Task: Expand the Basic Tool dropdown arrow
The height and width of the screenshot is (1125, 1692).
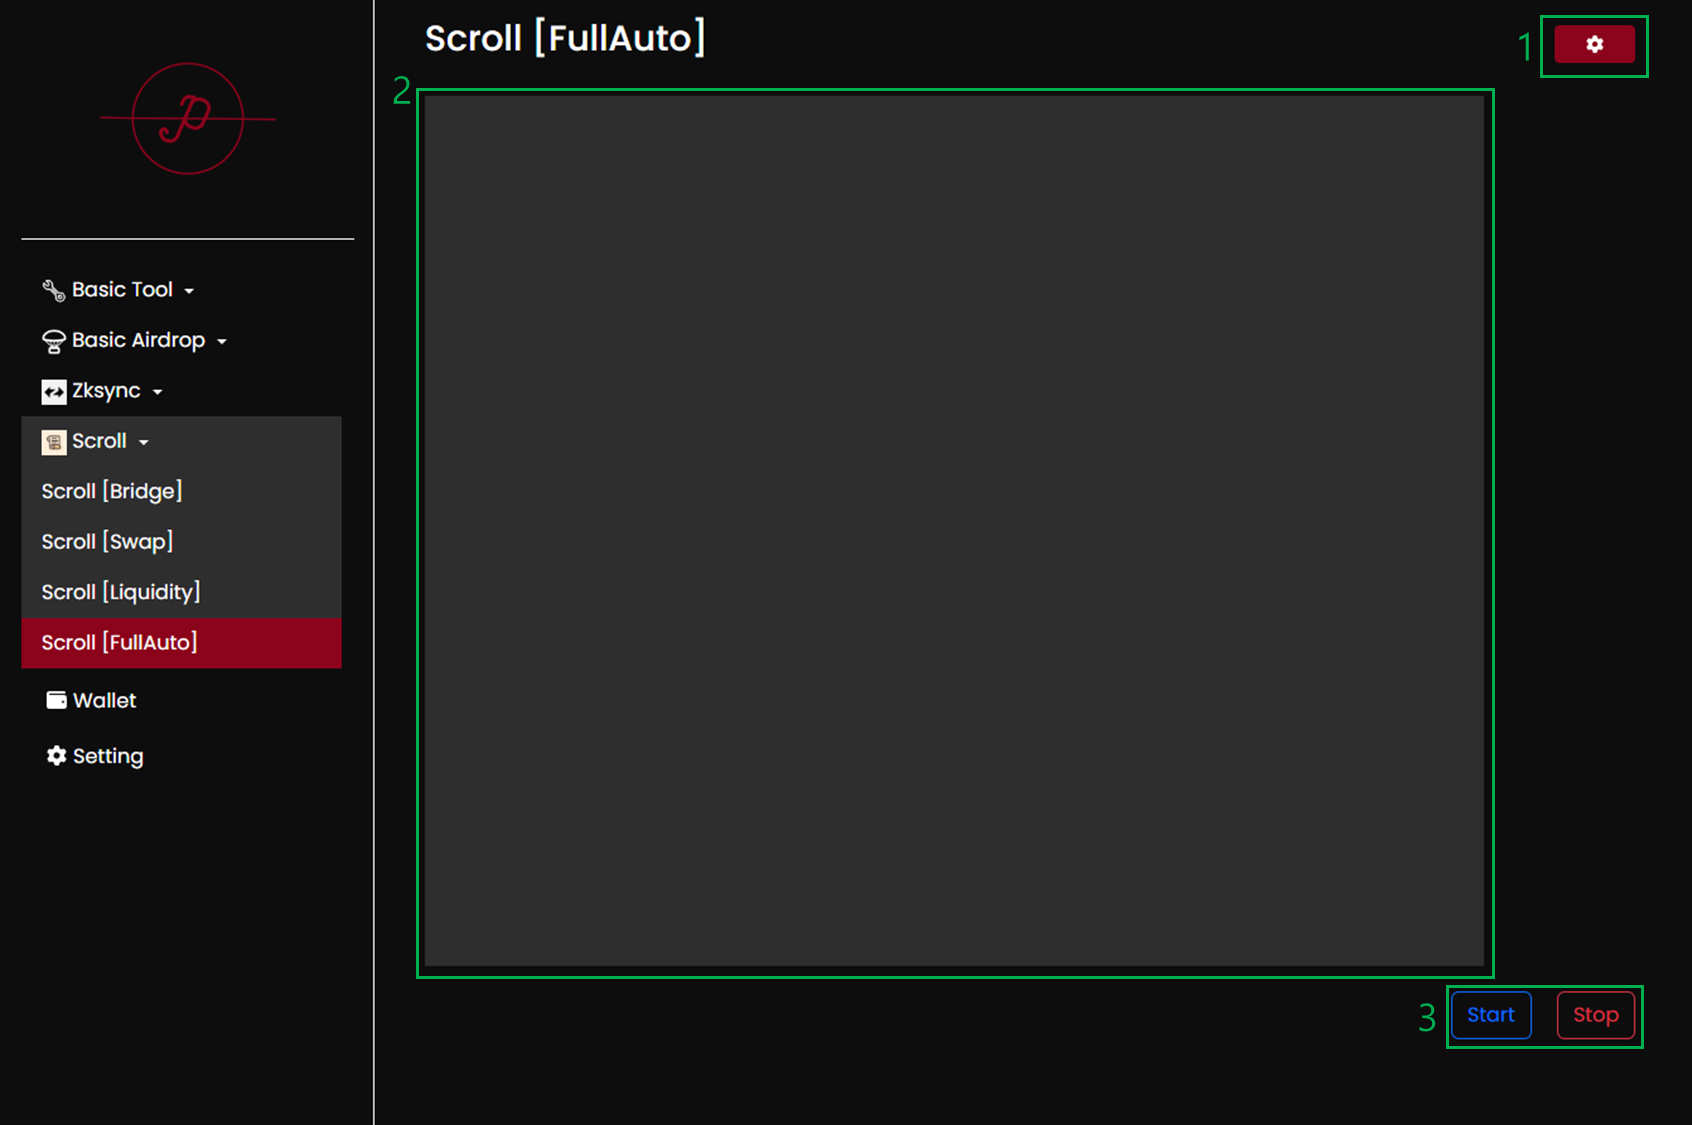Action: pyautogui.click(x=189, y=291)
